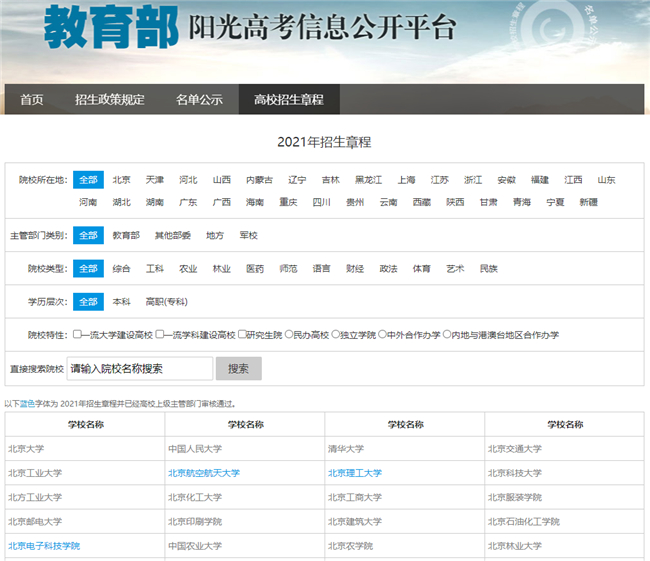
Task: Click the 北京林业大学 table cell
Action: [564, 546]
